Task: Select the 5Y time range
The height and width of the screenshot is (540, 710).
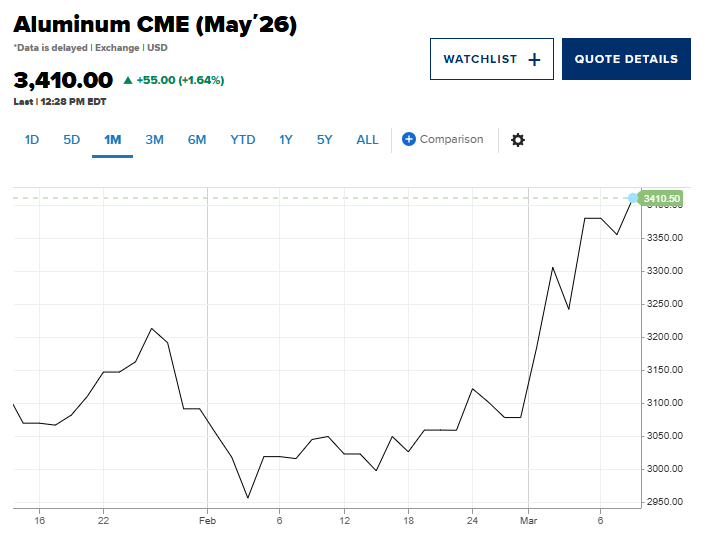Action: (x=325, y=140)
